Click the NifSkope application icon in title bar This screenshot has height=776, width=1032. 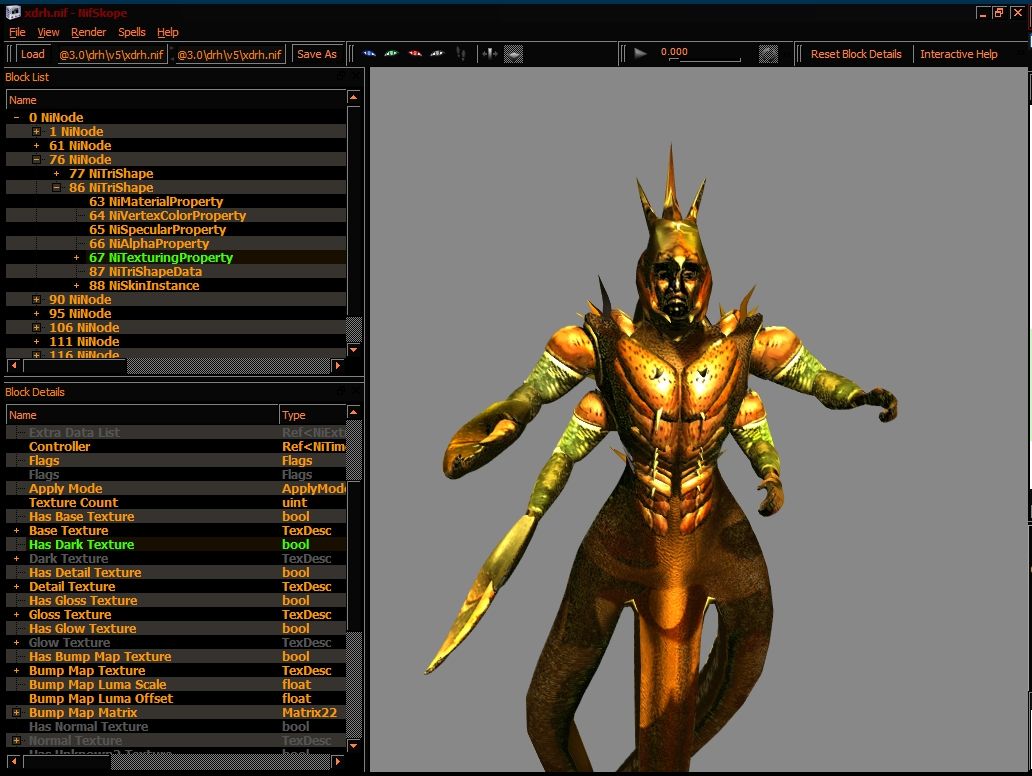[13, 13]
